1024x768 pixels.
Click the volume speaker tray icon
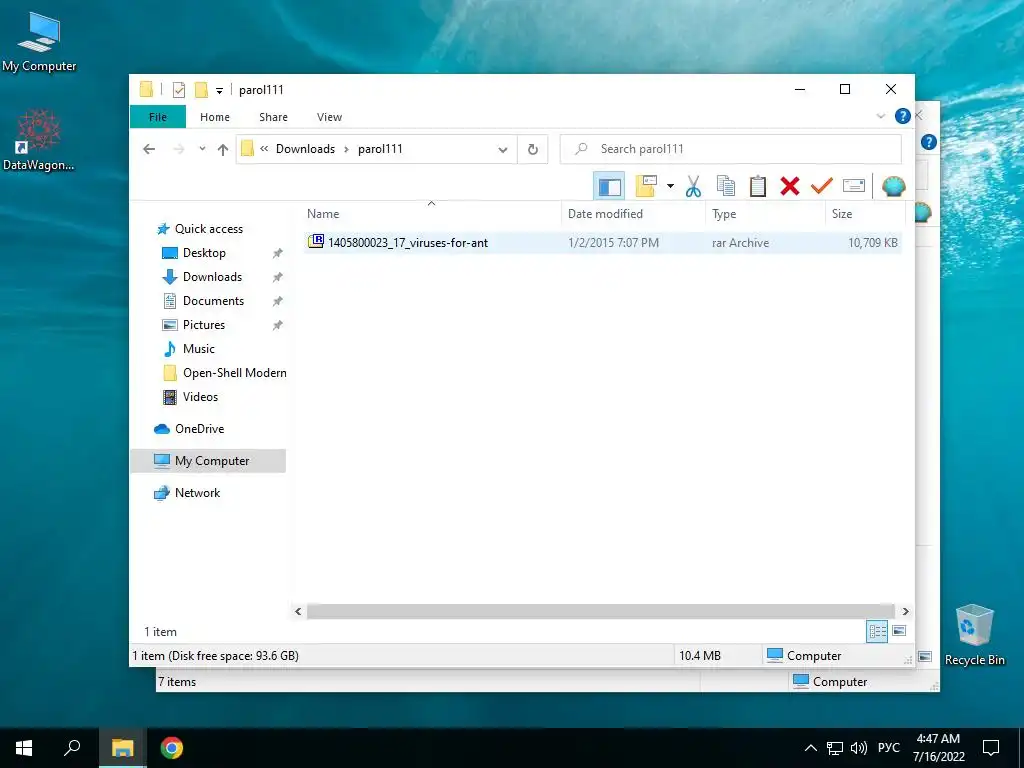(859, 748)
